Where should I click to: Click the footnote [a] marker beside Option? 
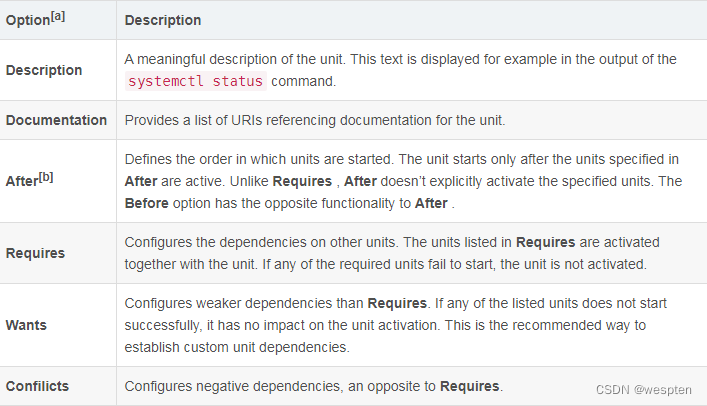(57, 16)
